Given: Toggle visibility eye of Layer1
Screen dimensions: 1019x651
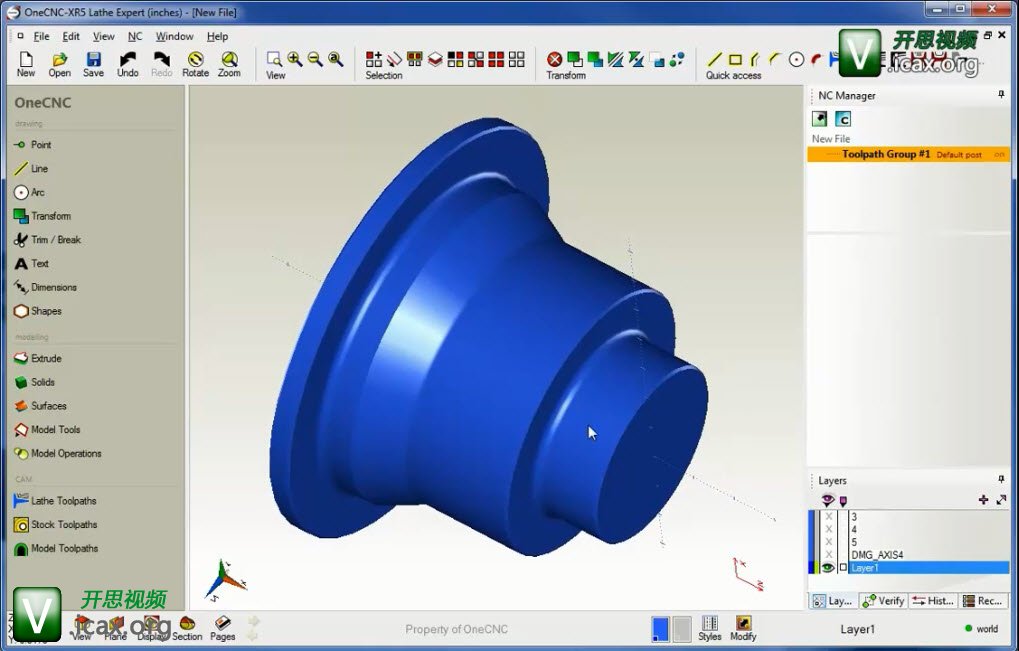Looking at the screenshot, I should tap(828, 568).
